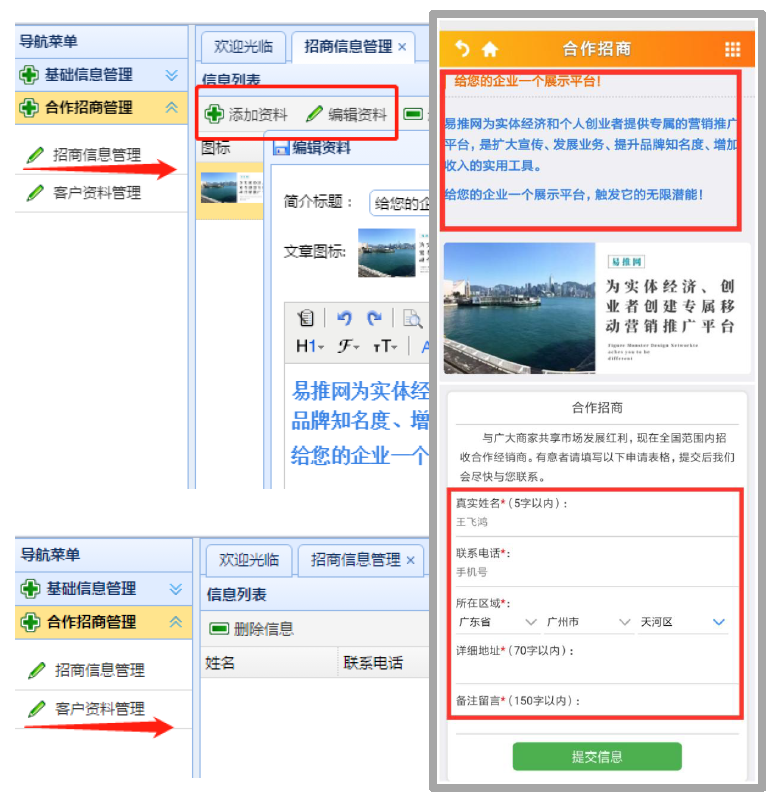Click the save disk icon beside 编辑资料 dialog title
Viewport: 782px width, 802px height.
(x=281, y=148)
